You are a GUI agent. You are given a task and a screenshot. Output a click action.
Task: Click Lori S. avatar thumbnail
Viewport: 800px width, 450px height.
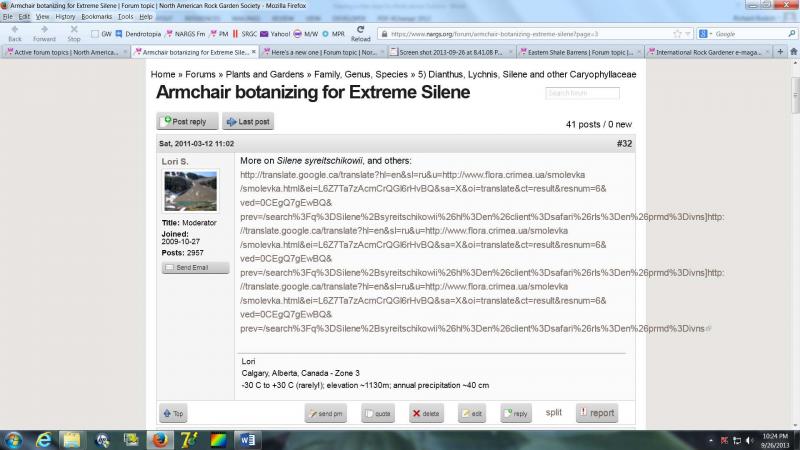[x=190, y=190]
